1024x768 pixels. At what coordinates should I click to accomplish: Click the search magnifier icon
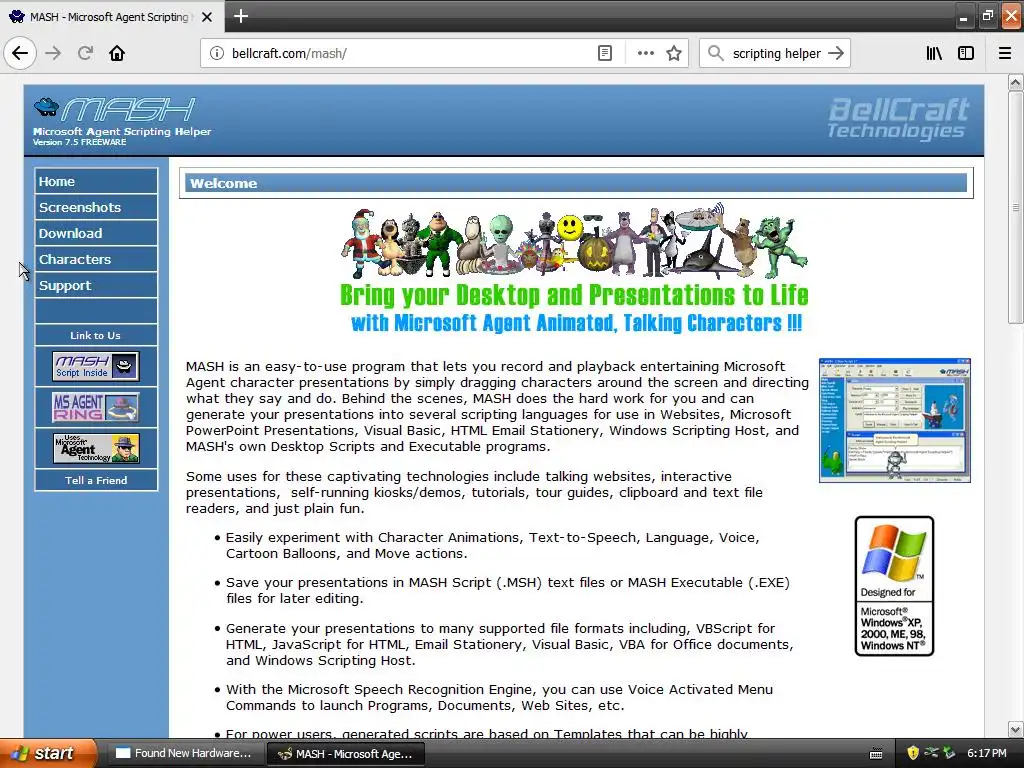716,53
